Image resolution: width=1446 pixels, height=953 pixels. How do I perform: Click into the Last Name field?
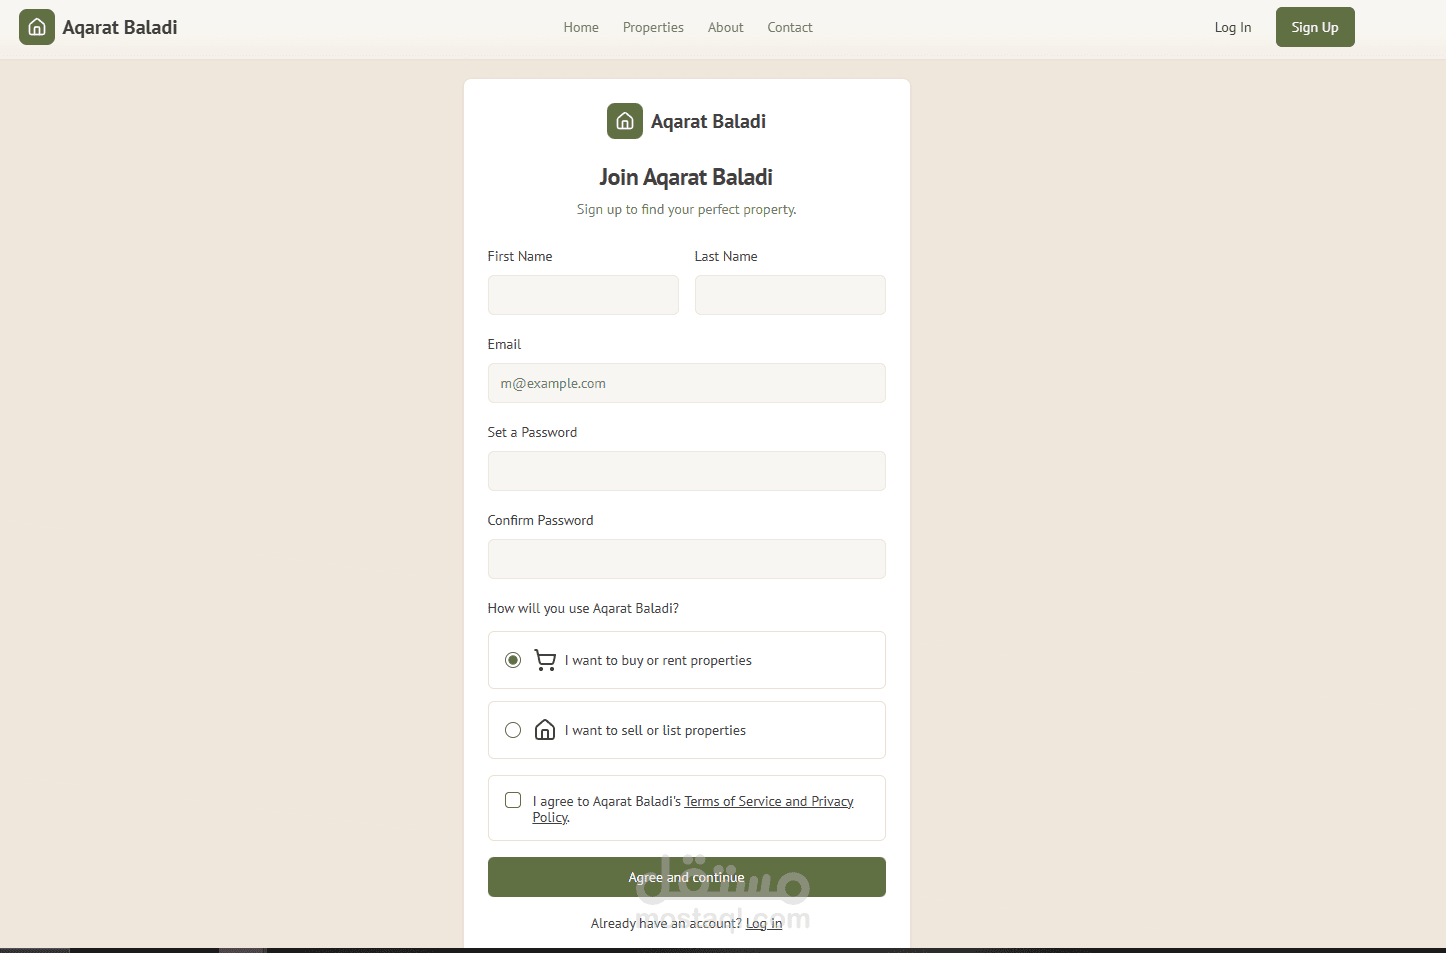(790, 295)
